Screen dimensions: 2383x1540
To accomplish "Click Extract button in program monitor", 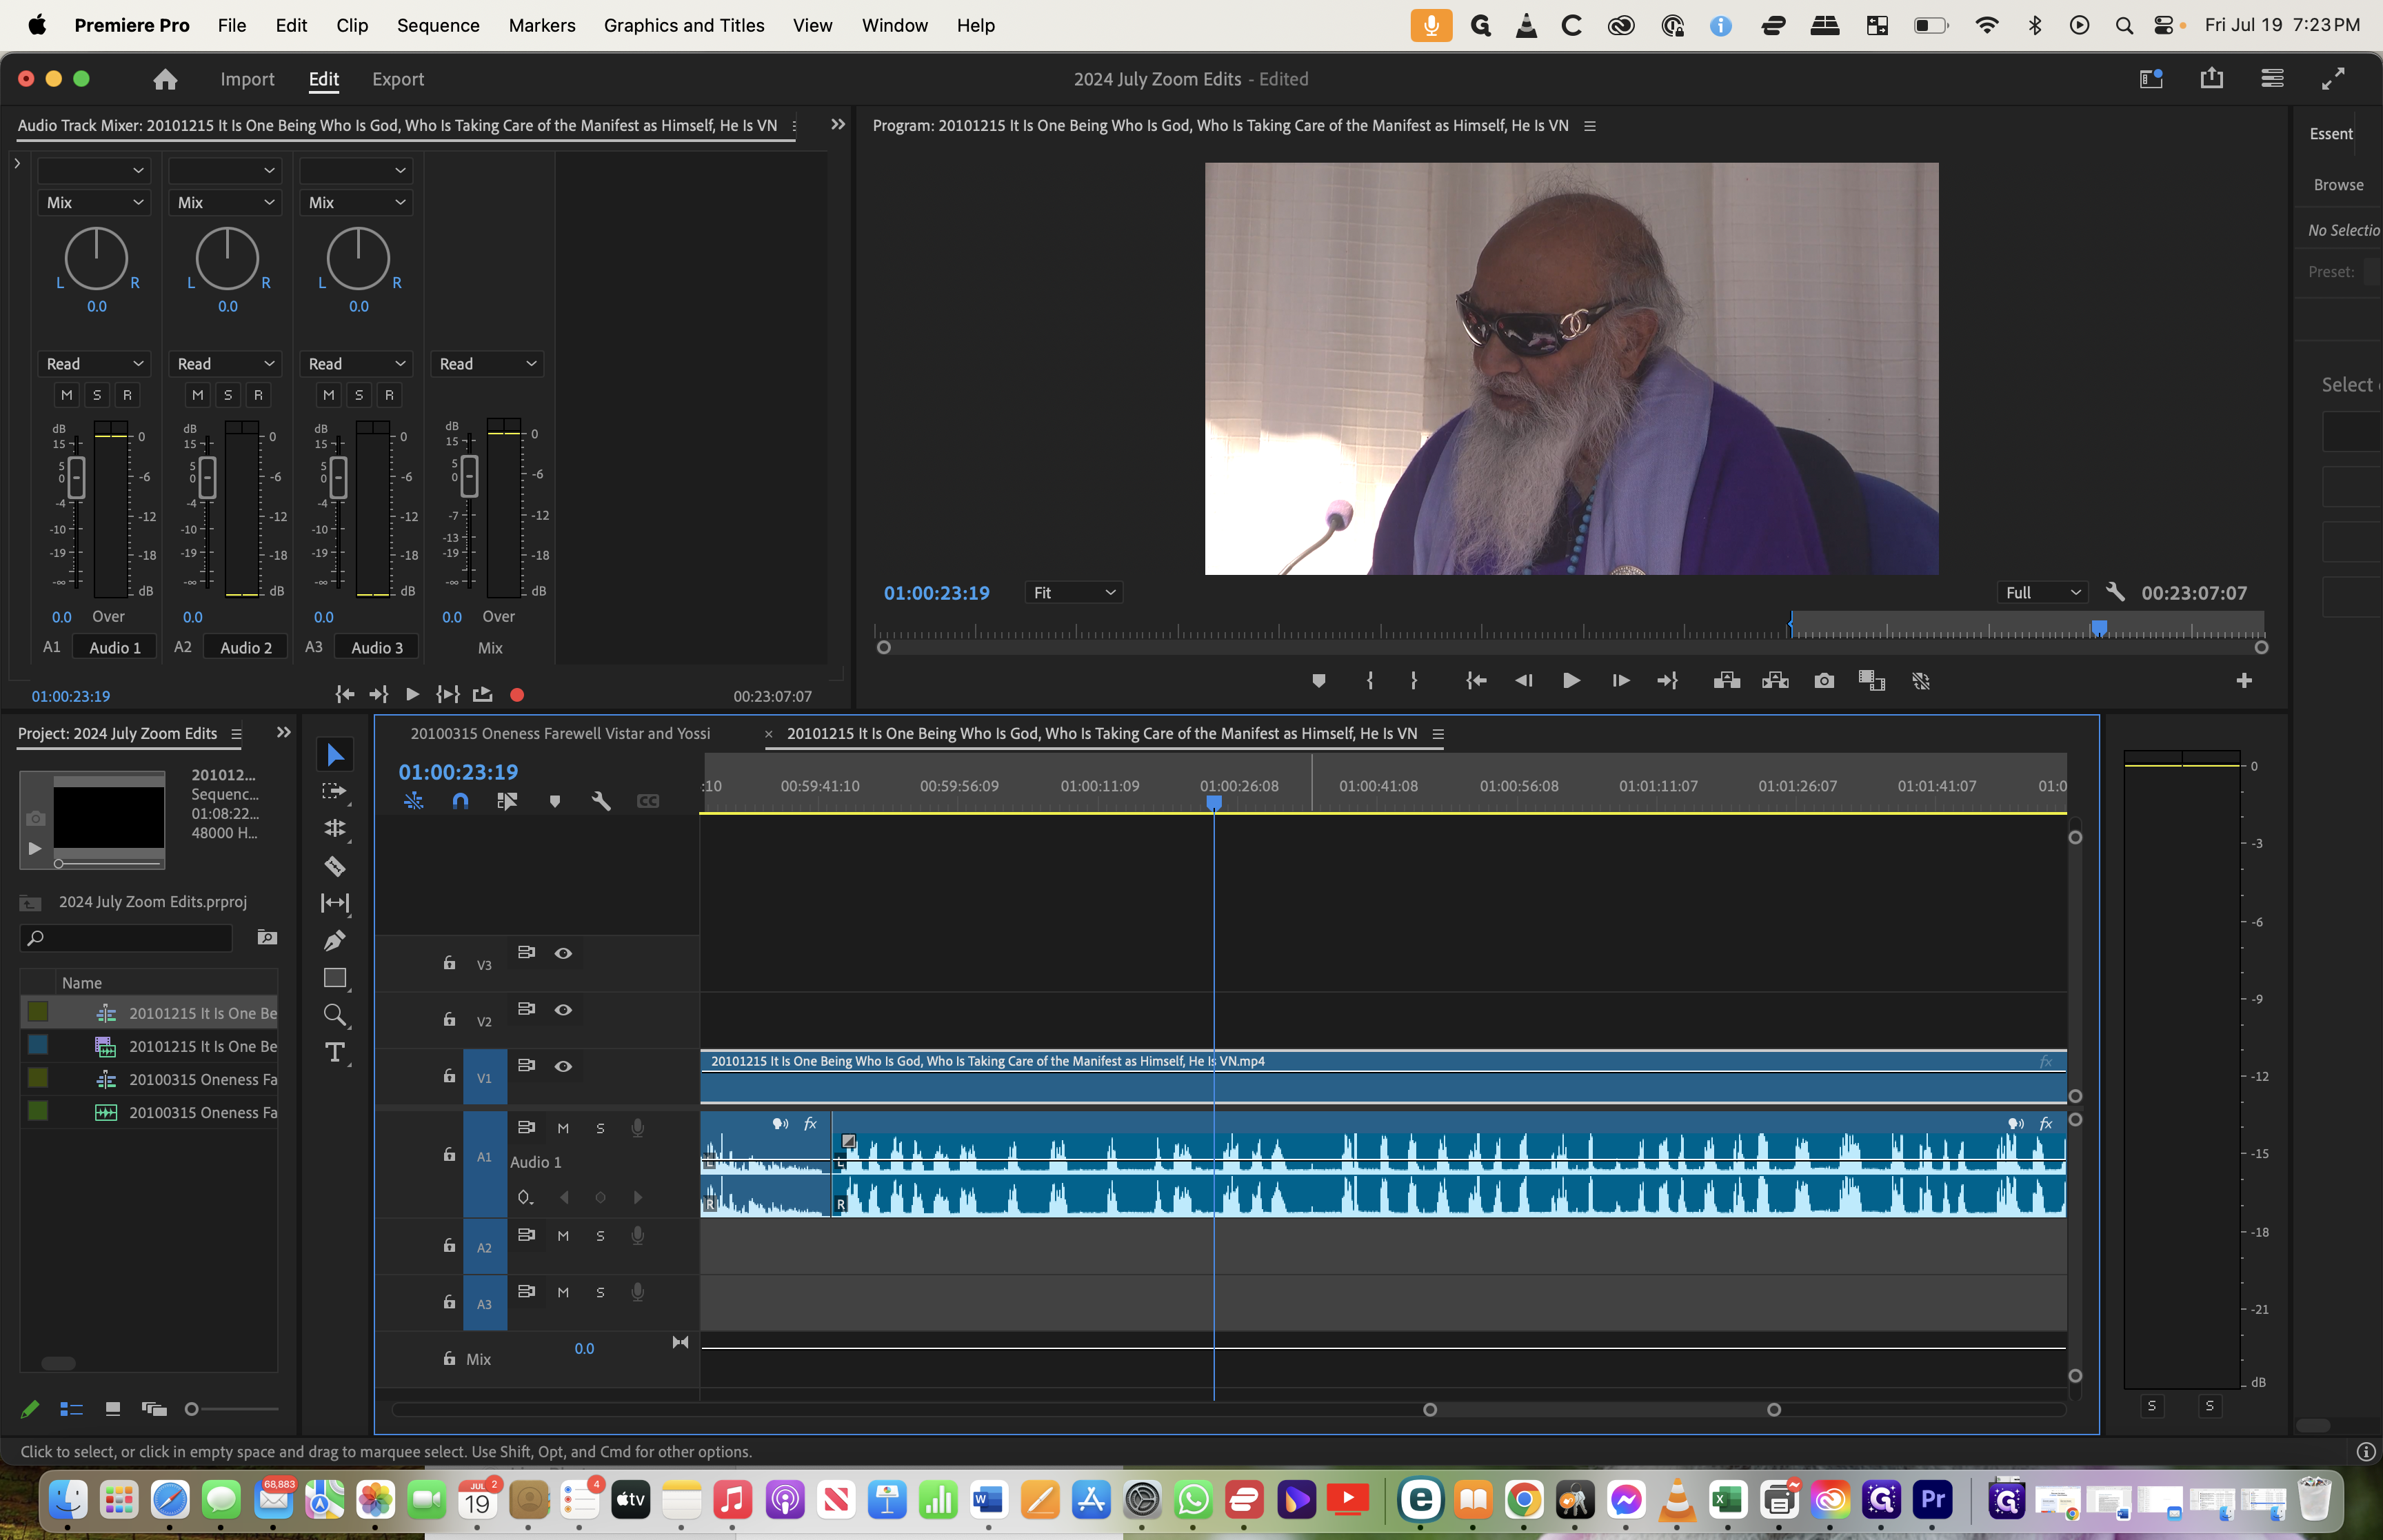I will click(1776, 681).
